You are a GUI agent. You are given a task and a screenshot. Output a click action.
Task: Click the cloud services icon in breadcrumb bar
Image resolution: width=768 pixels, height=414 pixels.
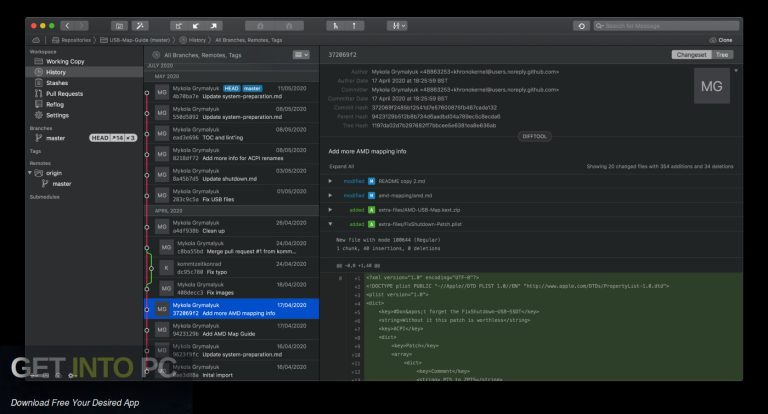(36, 39)
